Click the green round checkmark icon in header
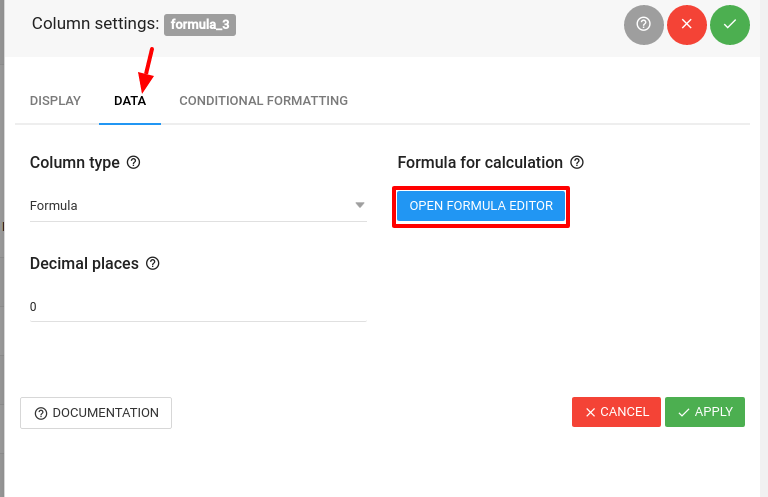Image resolution: width=768 pixels, height=497 pixels. tap(730, 24)
